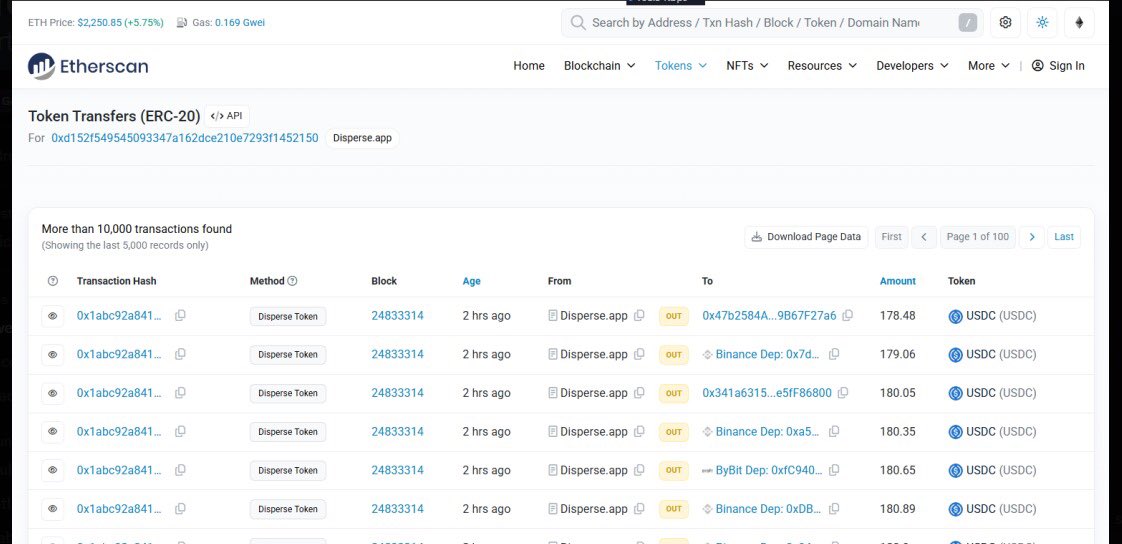The height and width of the screenshot is (544, 1122).
Task: Preview transaction in the 180.65 USDC row
Action: [x=53, y=470]
